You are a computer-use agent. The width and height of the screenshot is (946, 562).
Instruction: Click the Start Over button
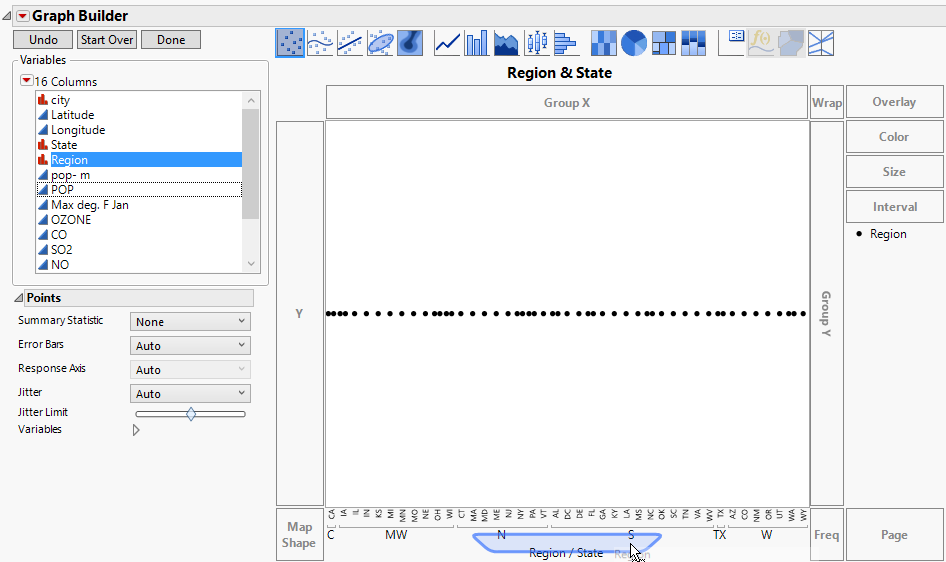107,40
